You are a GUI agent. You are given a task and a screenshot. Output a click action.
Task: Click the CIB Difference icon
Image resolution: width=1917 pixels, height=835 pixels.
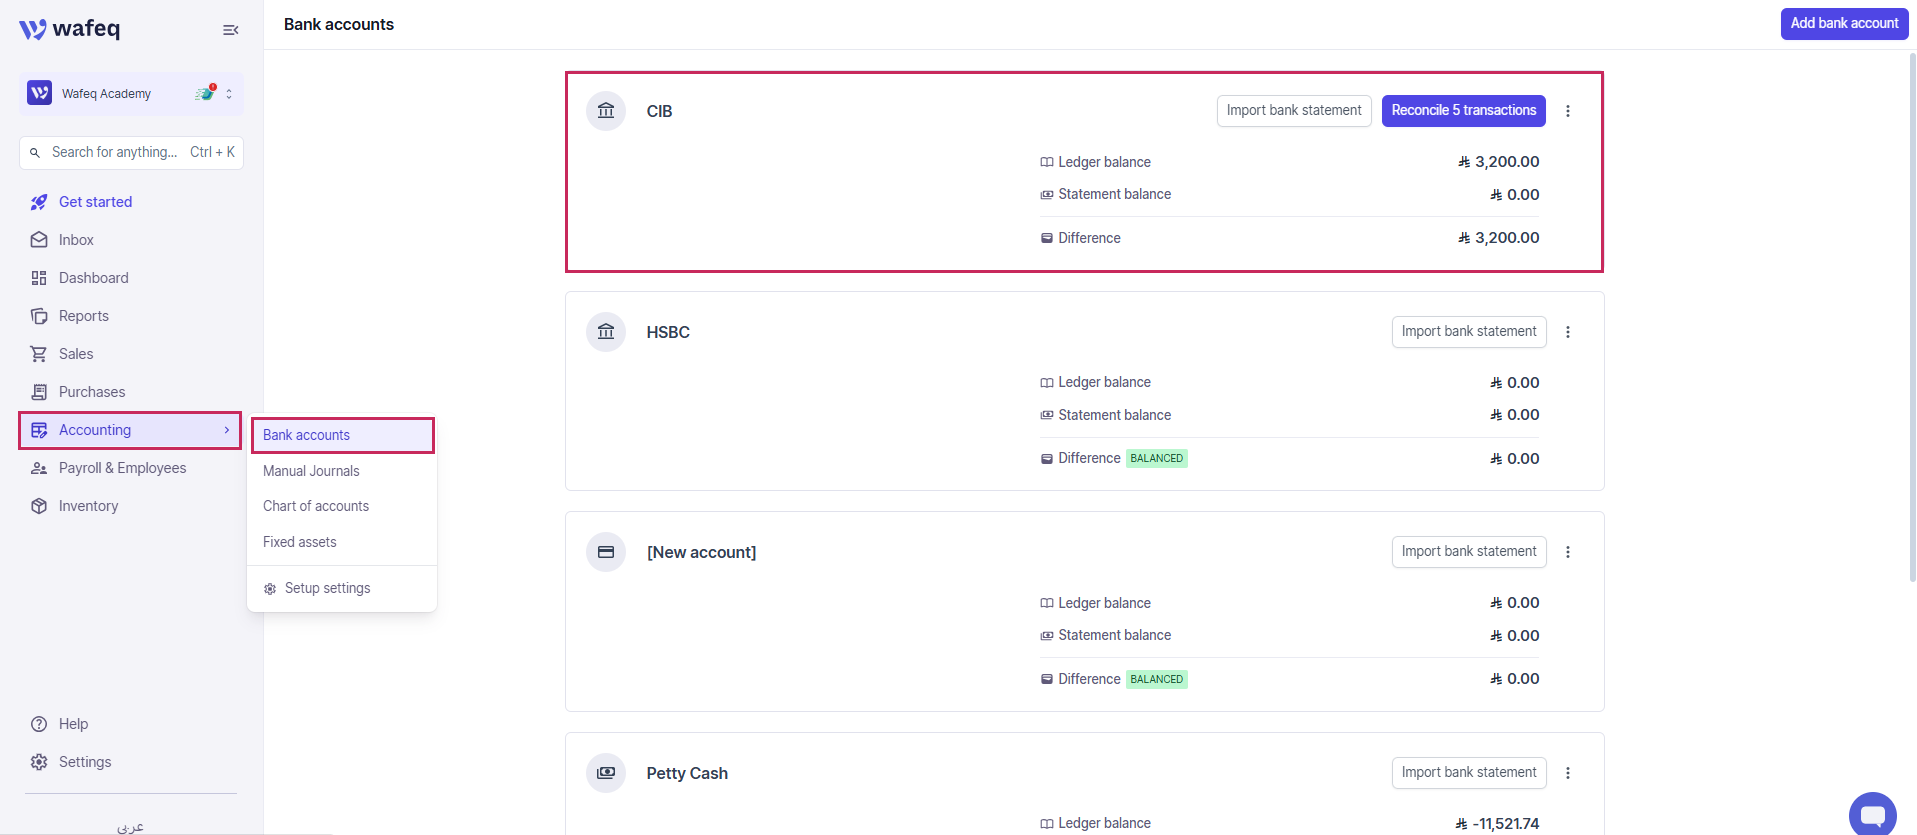1046,238
